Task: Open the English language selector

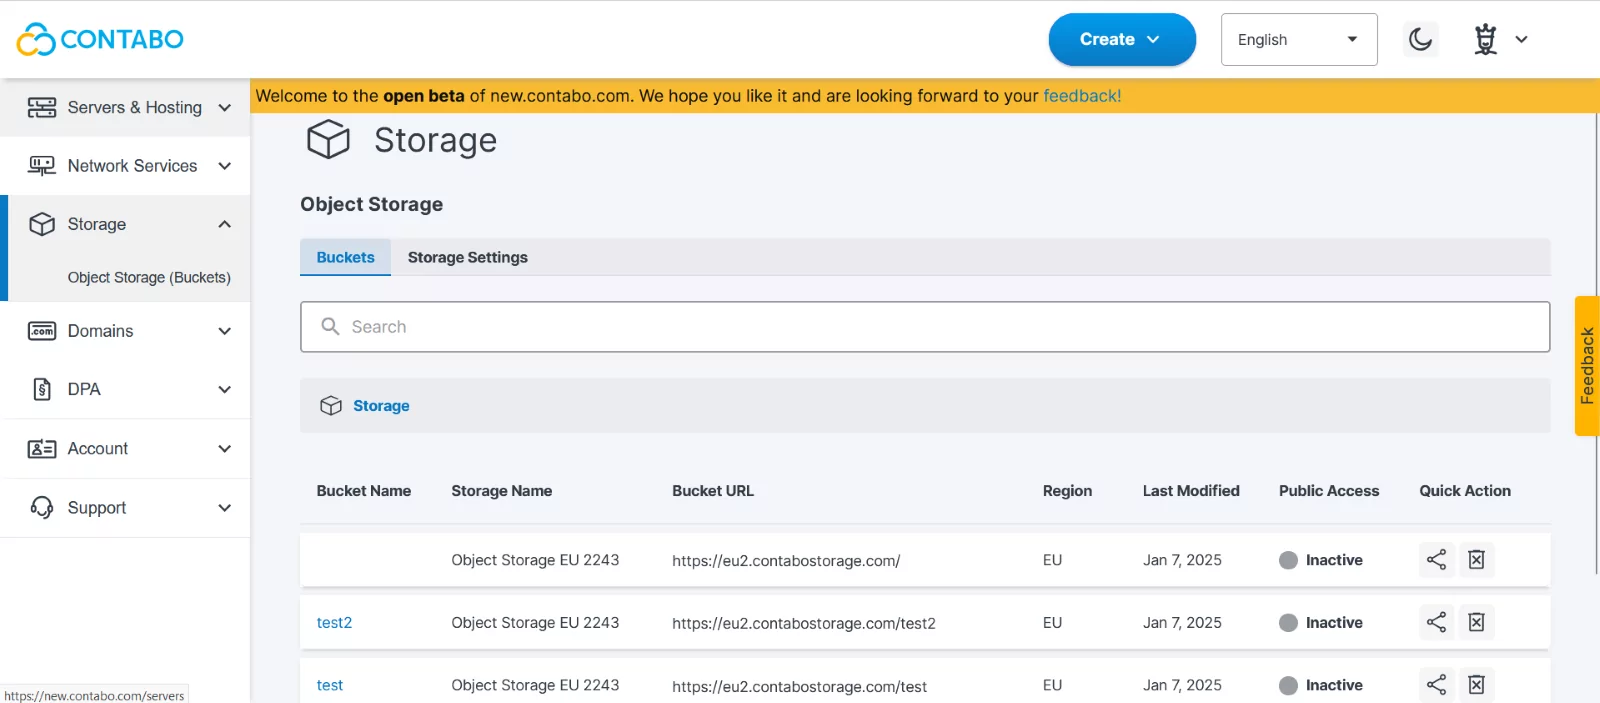Action: click(1299, 39)
